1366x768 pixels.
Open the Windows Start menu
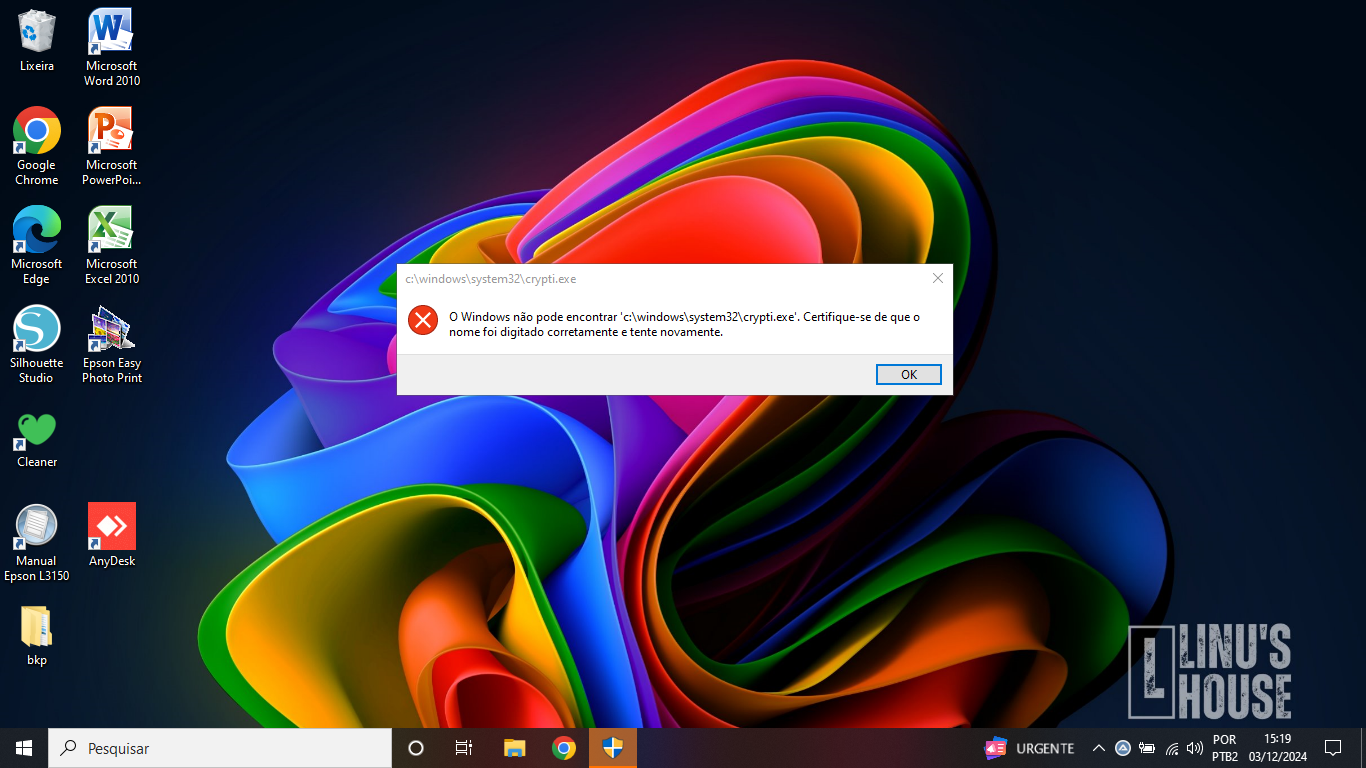24,748
